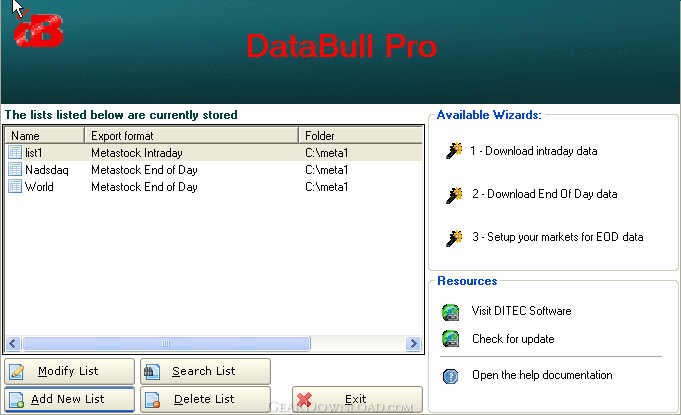Click the list icon beside Nadsdaq
The width and height of the screenshot is (681, 415).
point(15,169)
